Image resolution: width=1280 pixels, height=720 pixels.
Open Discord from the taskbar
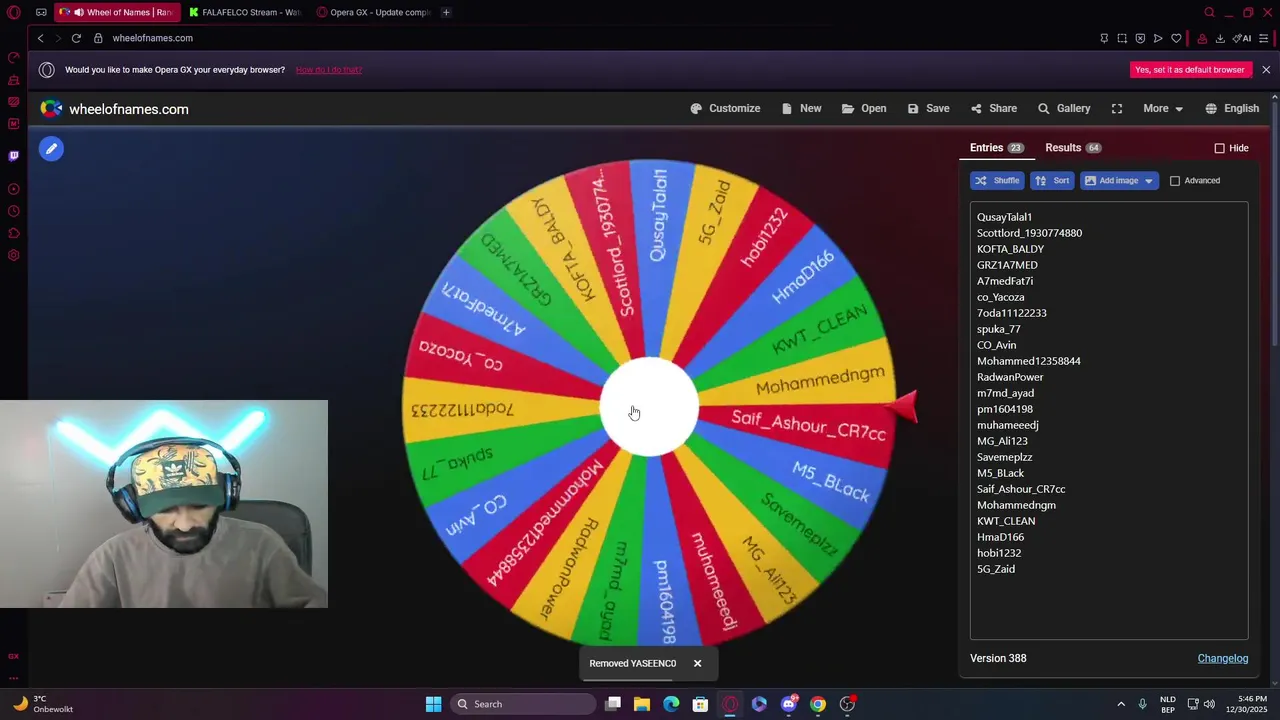click(789, 704)
